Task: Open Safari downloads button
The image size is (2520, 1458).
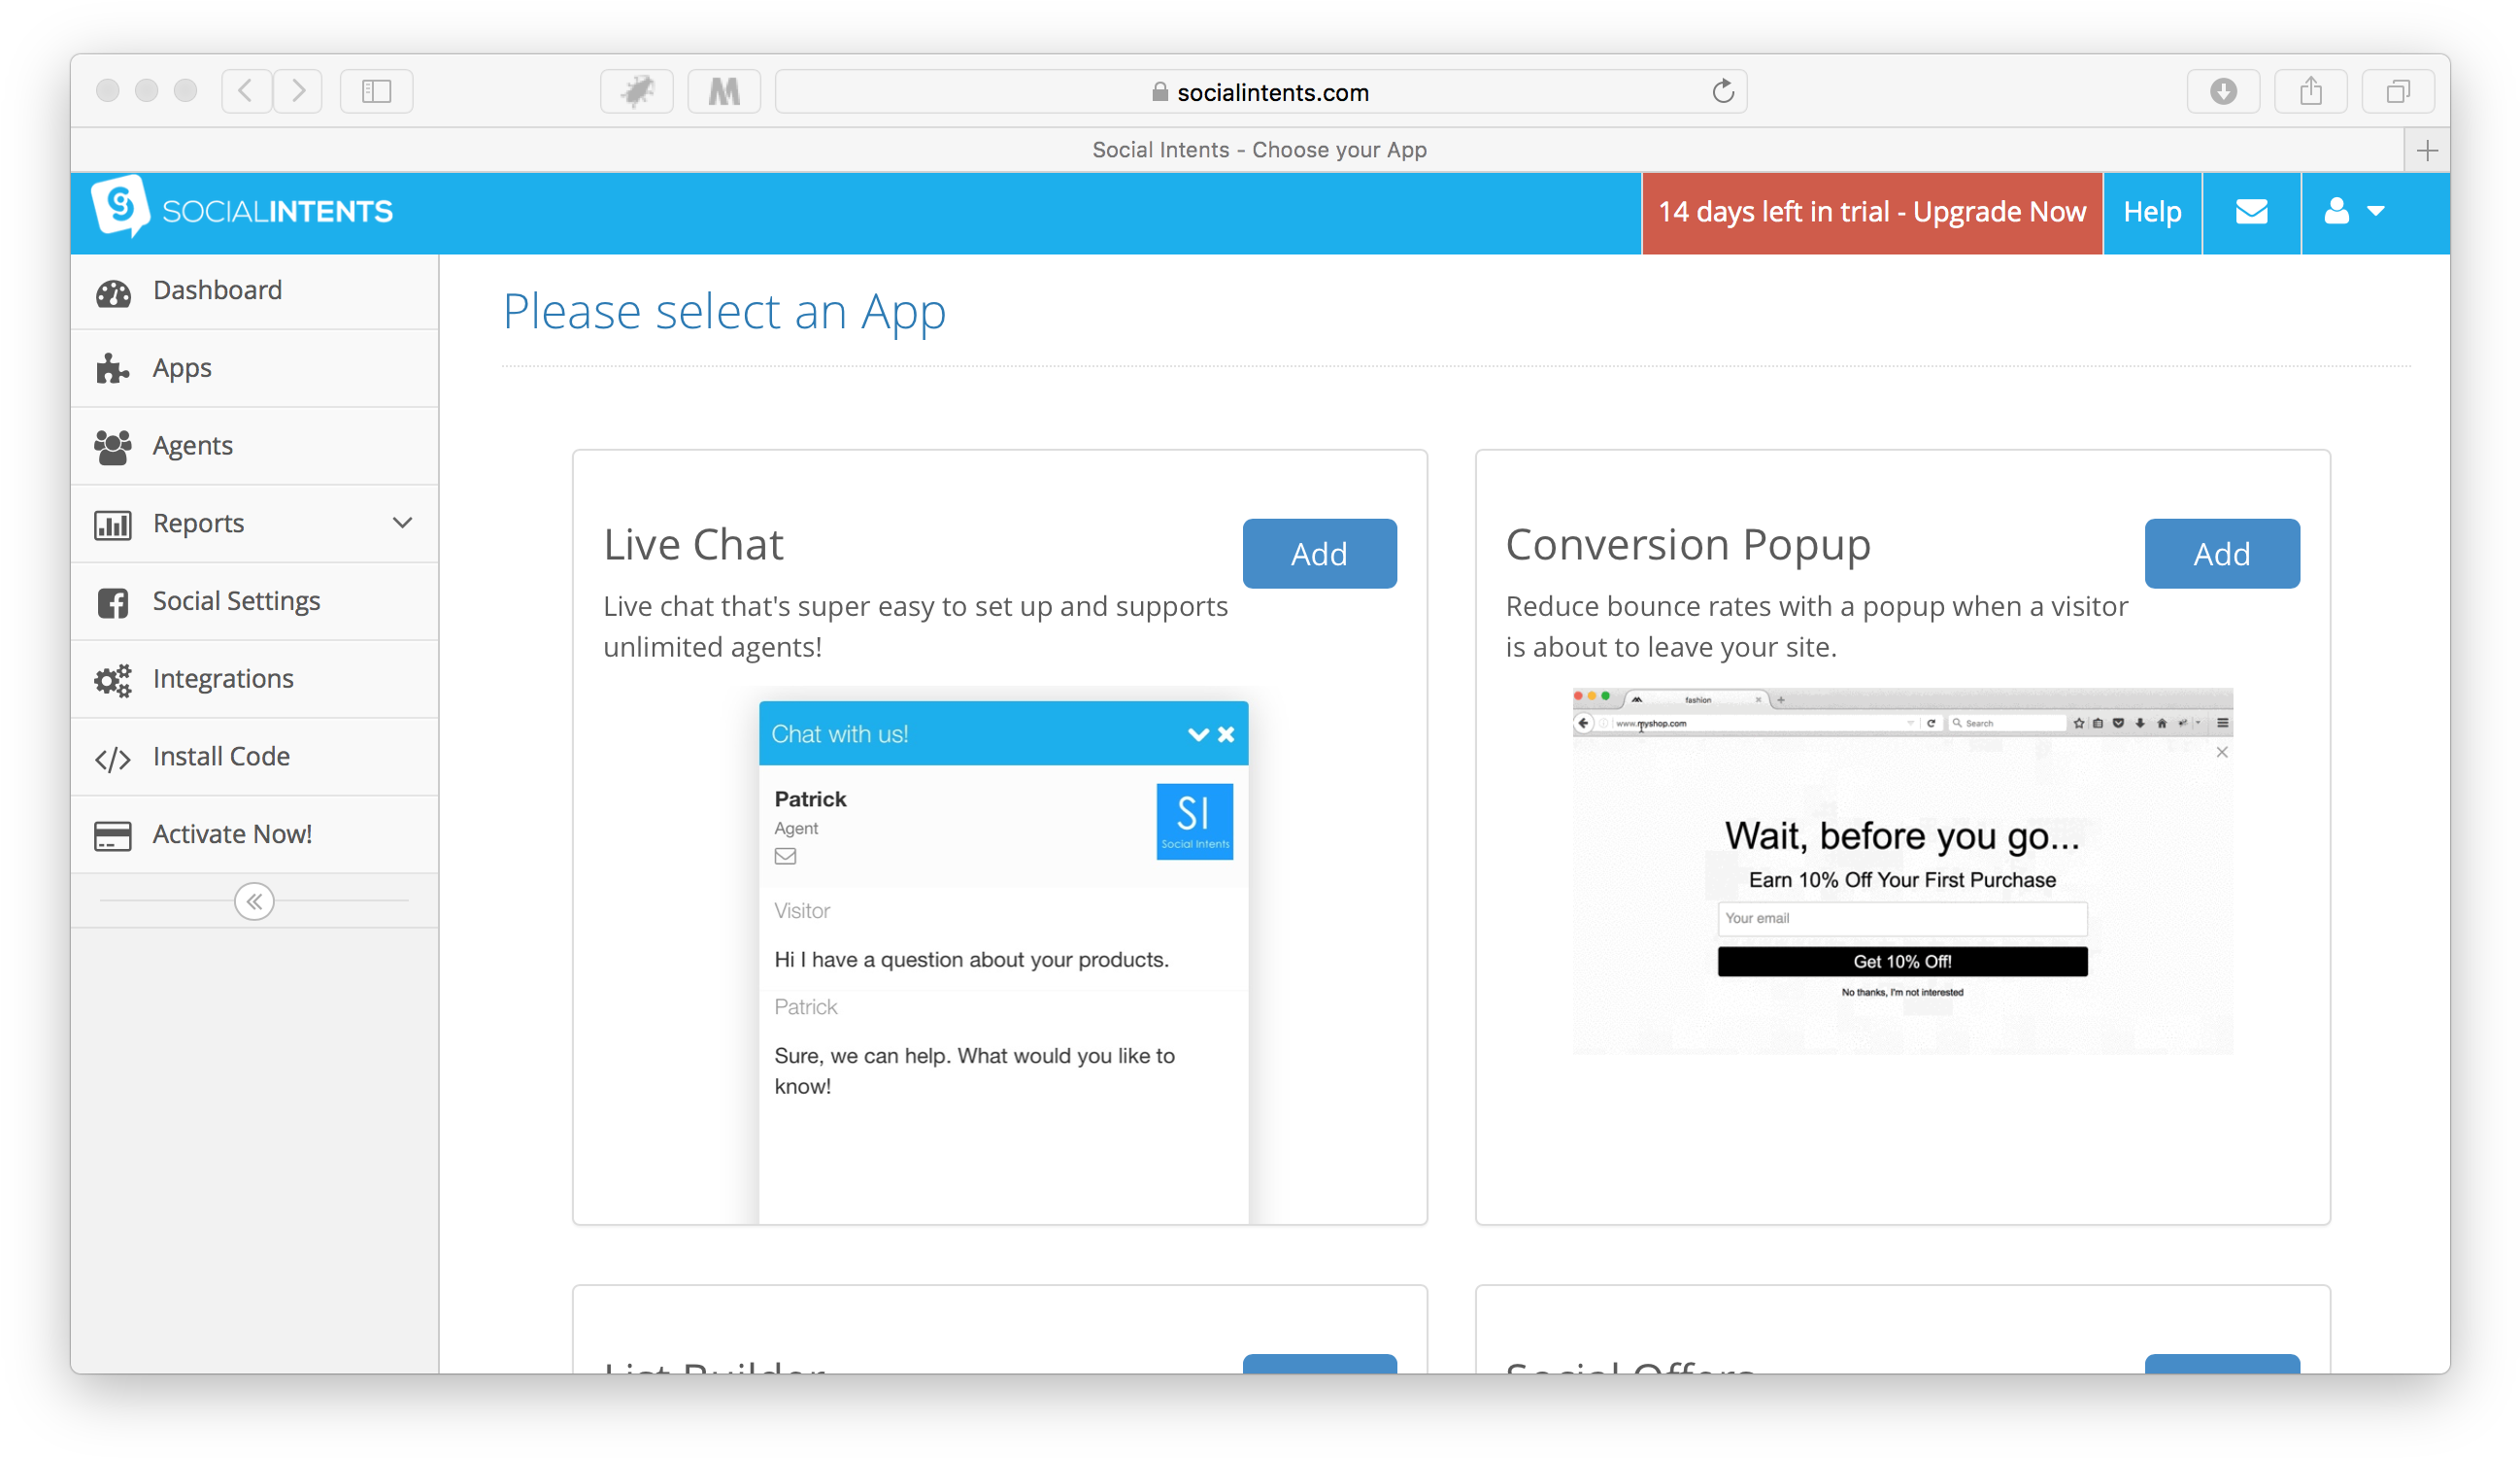Action: tap(2222, 91)
